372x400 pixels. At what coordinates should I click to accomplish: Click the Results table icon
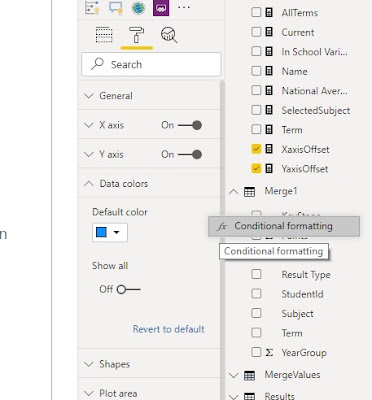249,397
